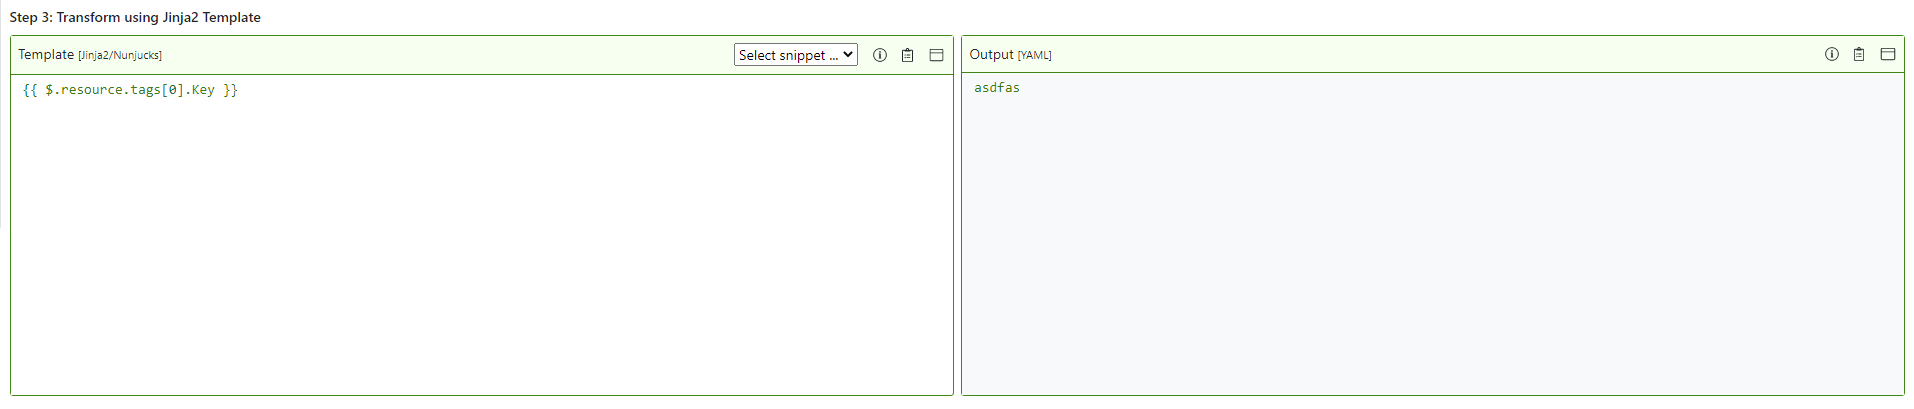Screen dimensions: 1914x409
Task: Click the Template panel header bar
Action: (450, 55)
